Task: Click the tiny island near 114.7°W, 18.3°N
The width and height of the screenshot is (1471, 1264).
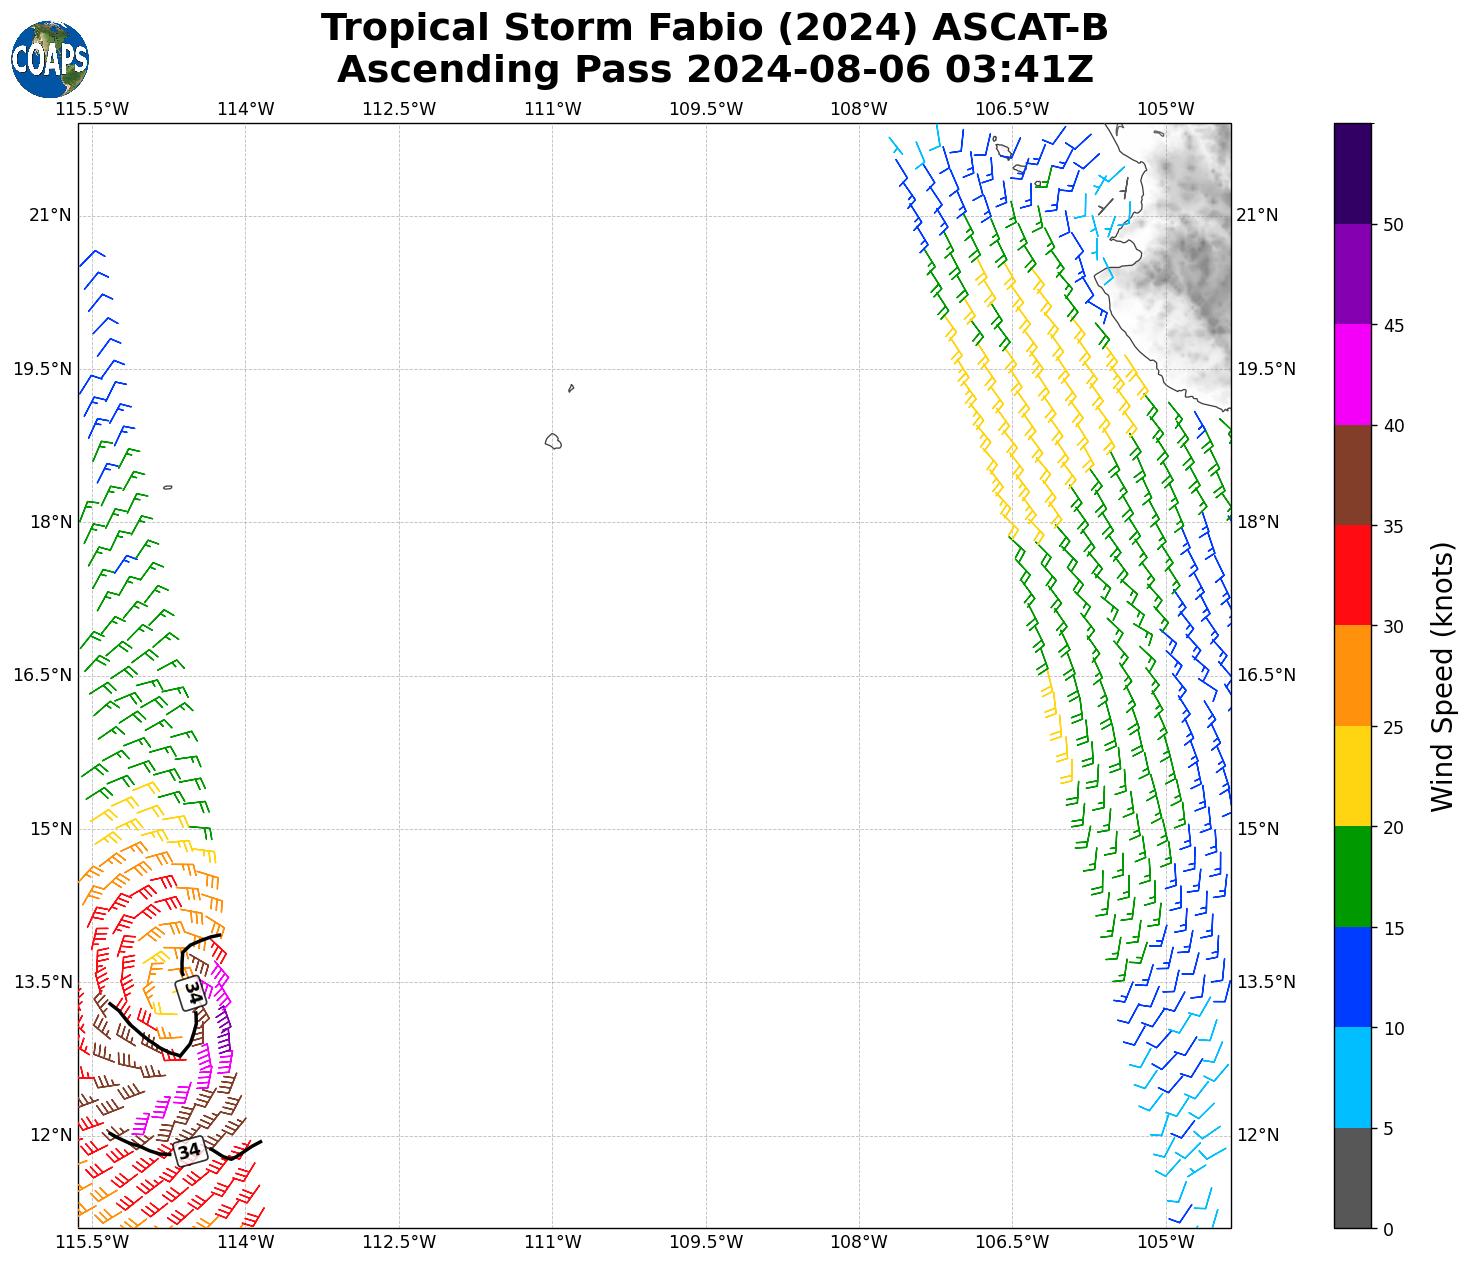Action: pyautogui.click(x=167, y=488)
